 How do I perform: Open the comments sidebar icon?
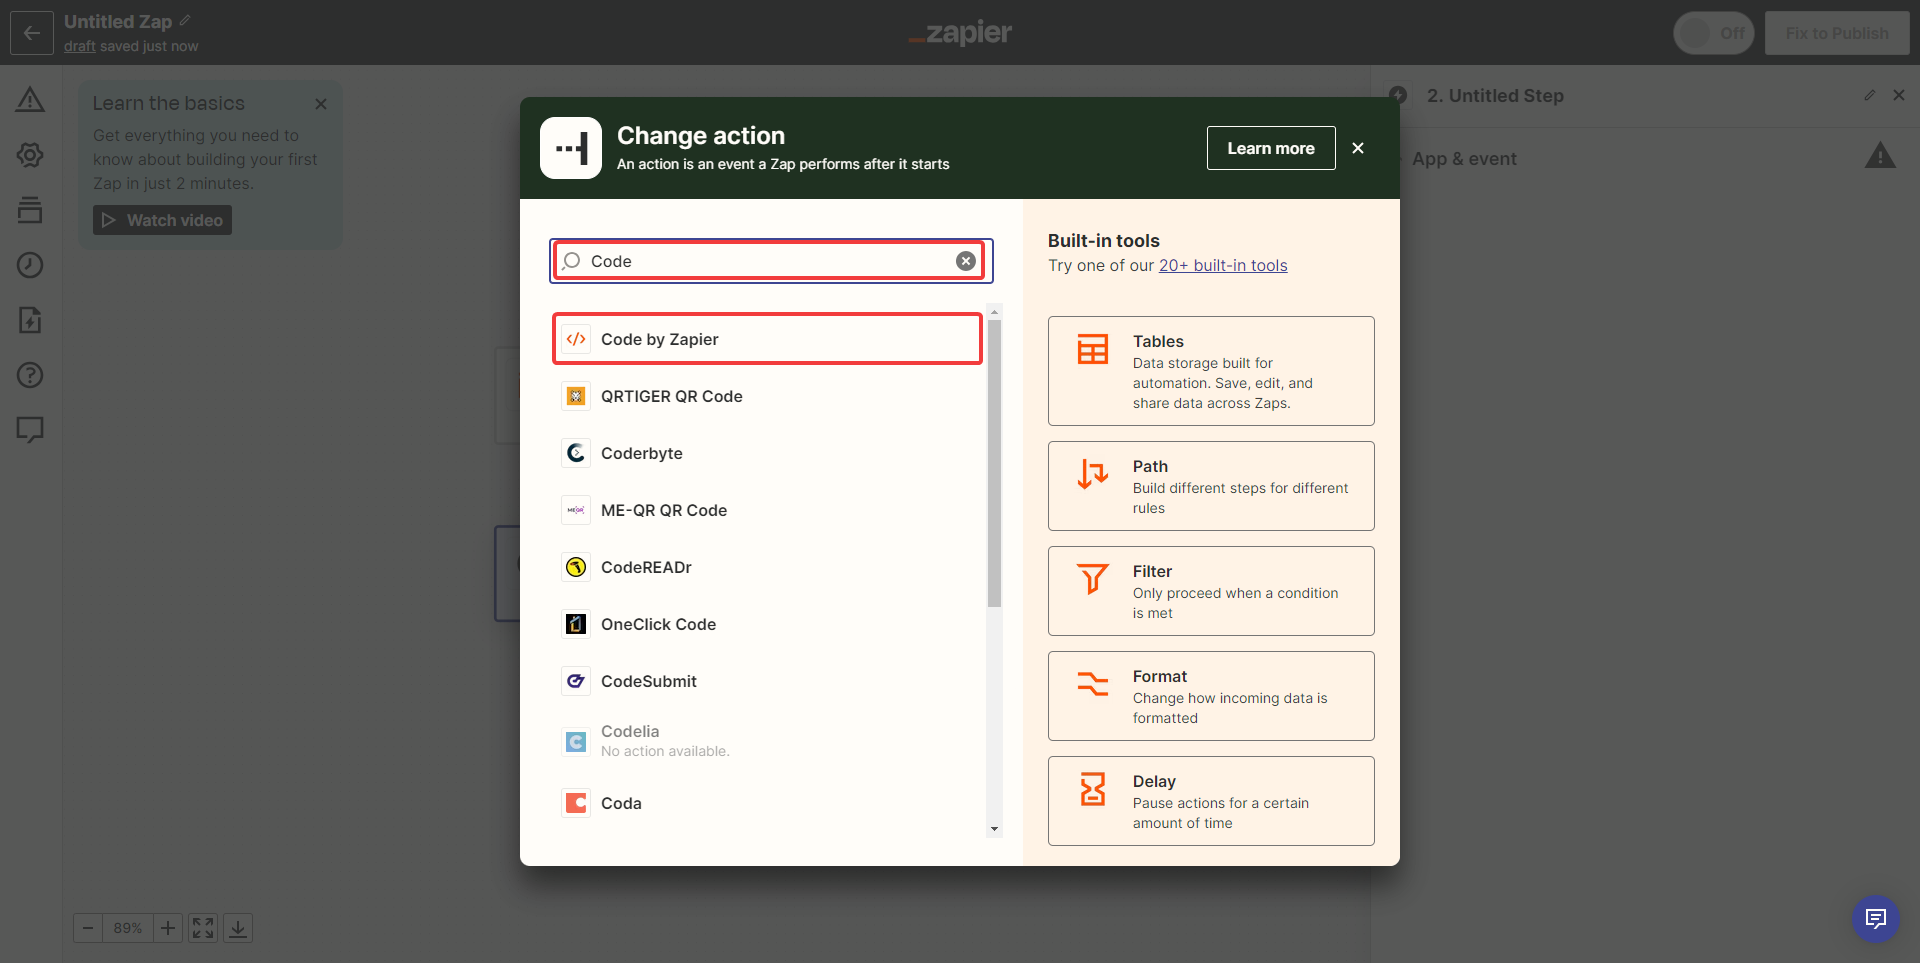[x=30, y=430]
